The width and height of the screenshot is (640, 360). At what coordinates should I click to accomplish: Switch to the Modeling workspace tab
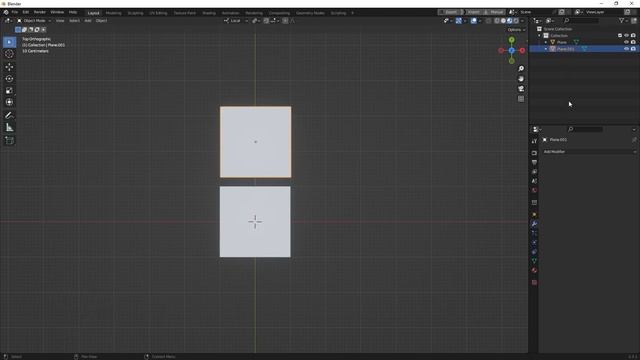(x=113, y=13)
